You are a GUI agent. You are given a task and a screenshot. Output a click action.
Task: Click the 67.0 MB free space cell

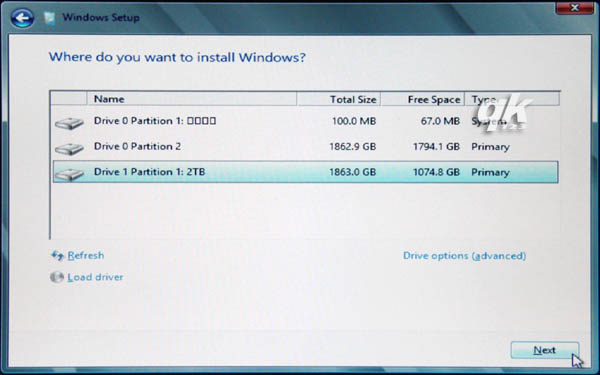[x=440, y=121]
